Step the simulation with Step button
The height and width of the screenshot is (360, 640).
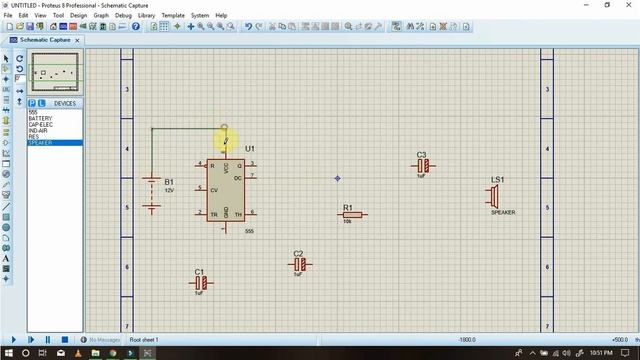coord(31,340)
